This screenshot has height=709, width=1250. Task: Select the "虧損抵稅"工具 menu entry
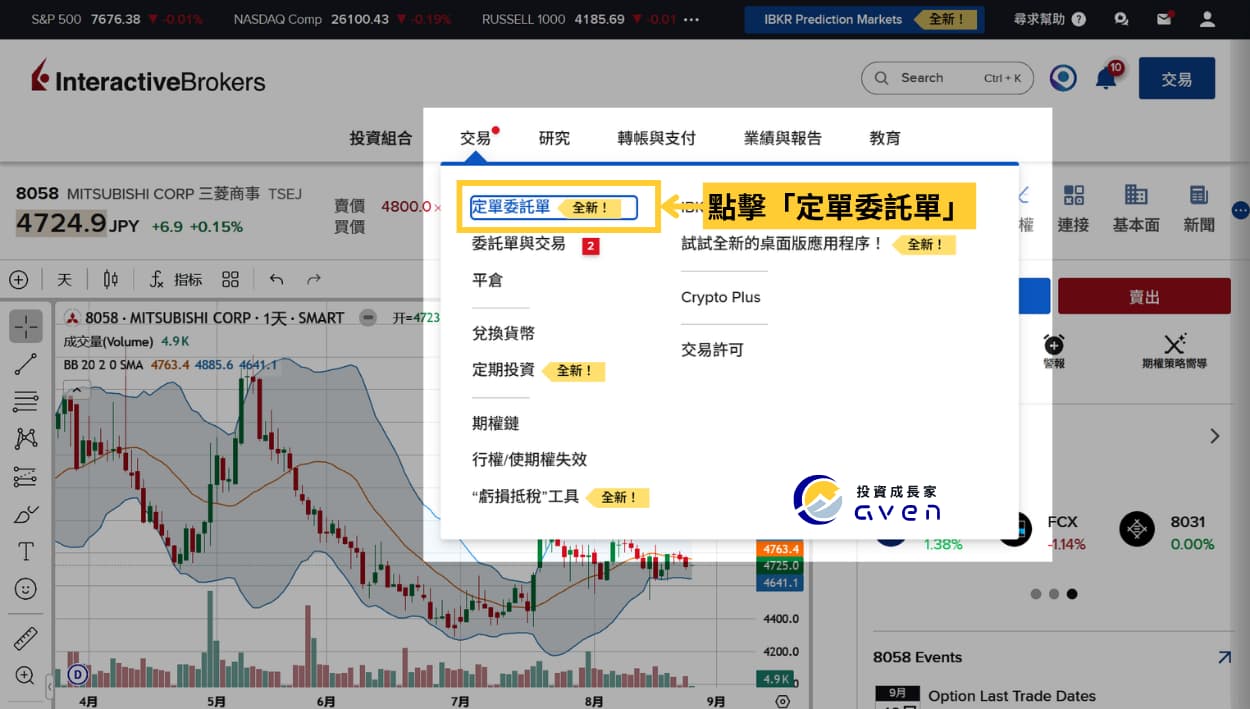525,496
